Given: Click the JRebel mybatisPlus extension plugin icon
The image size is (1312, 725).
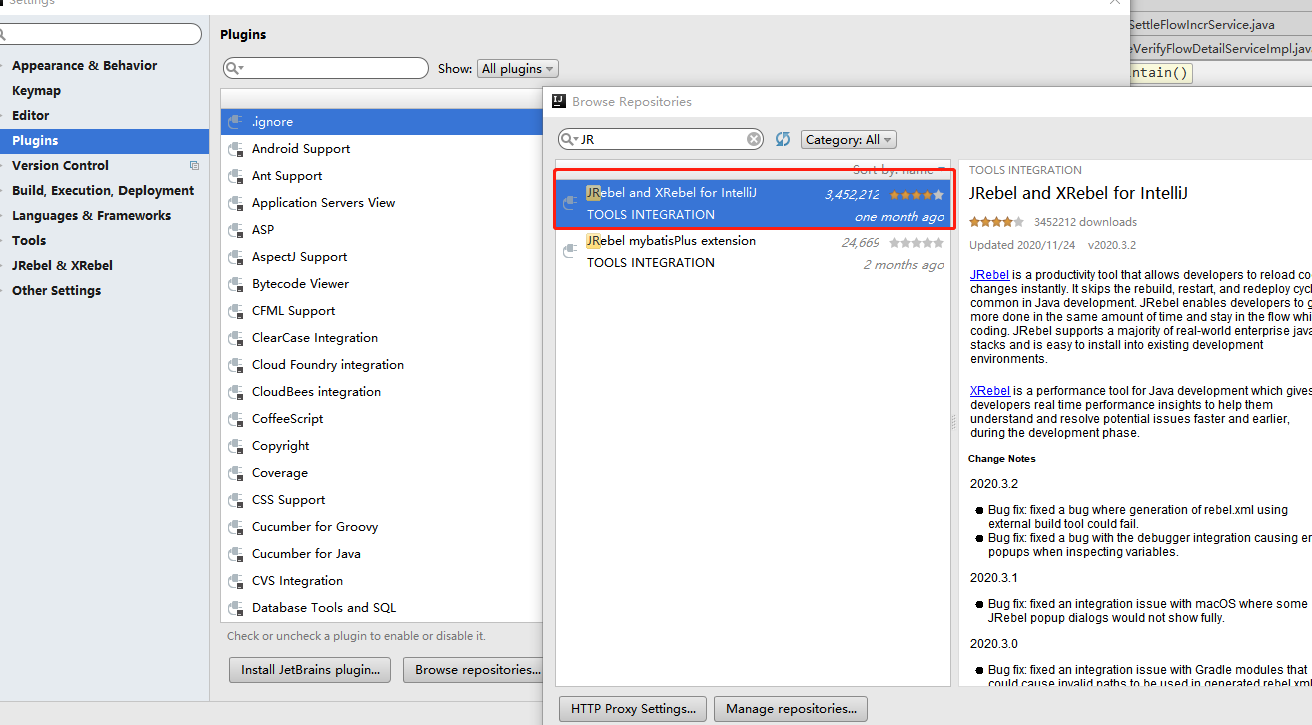Looking at the screenshot, I should tap(571, 252).
